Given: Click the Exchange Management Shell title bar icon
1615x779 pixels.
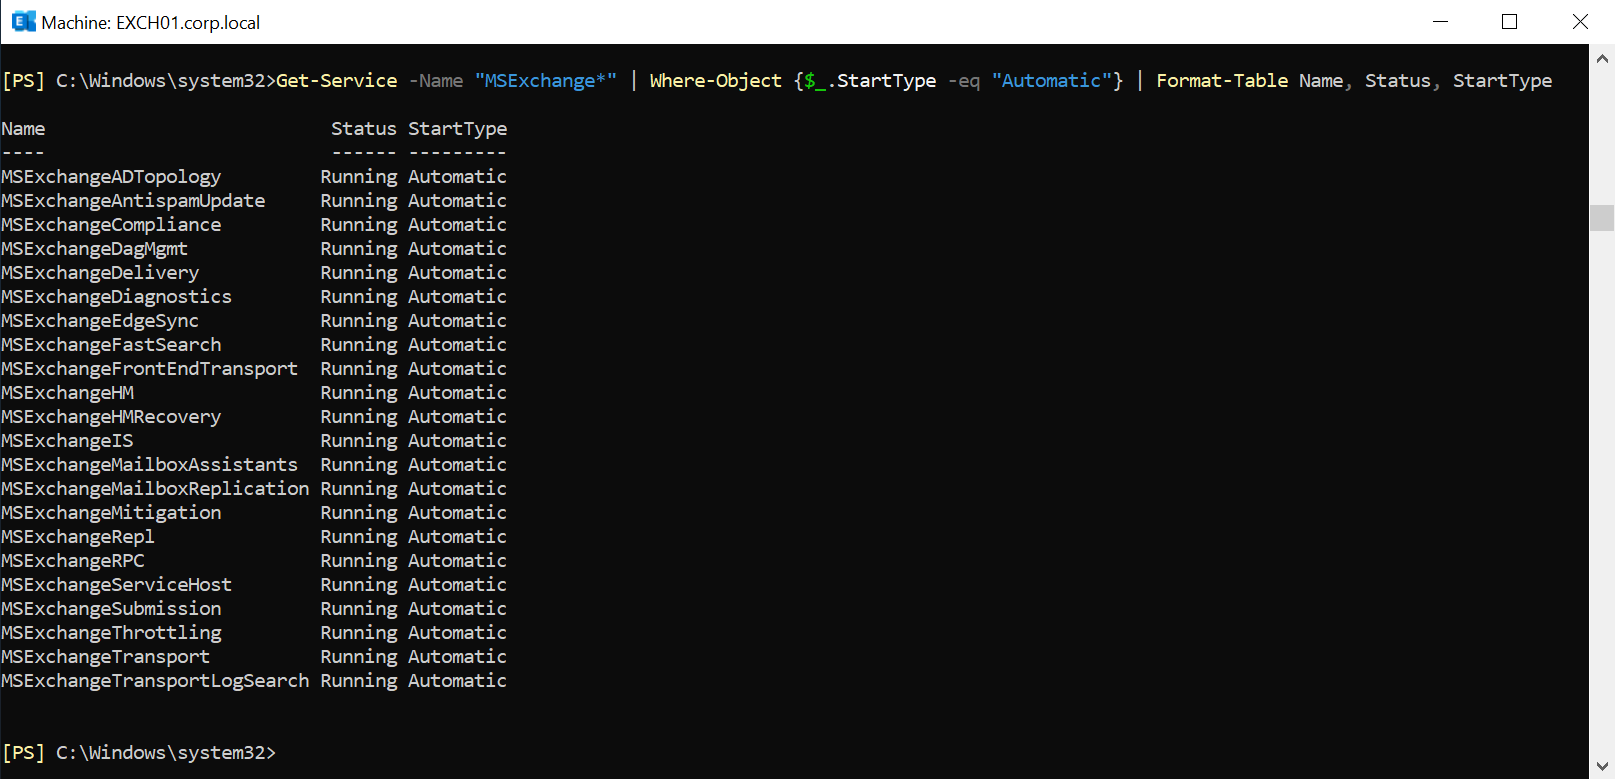Looking at the screenshot, I should pyautogui.click(x=24, y=21).
